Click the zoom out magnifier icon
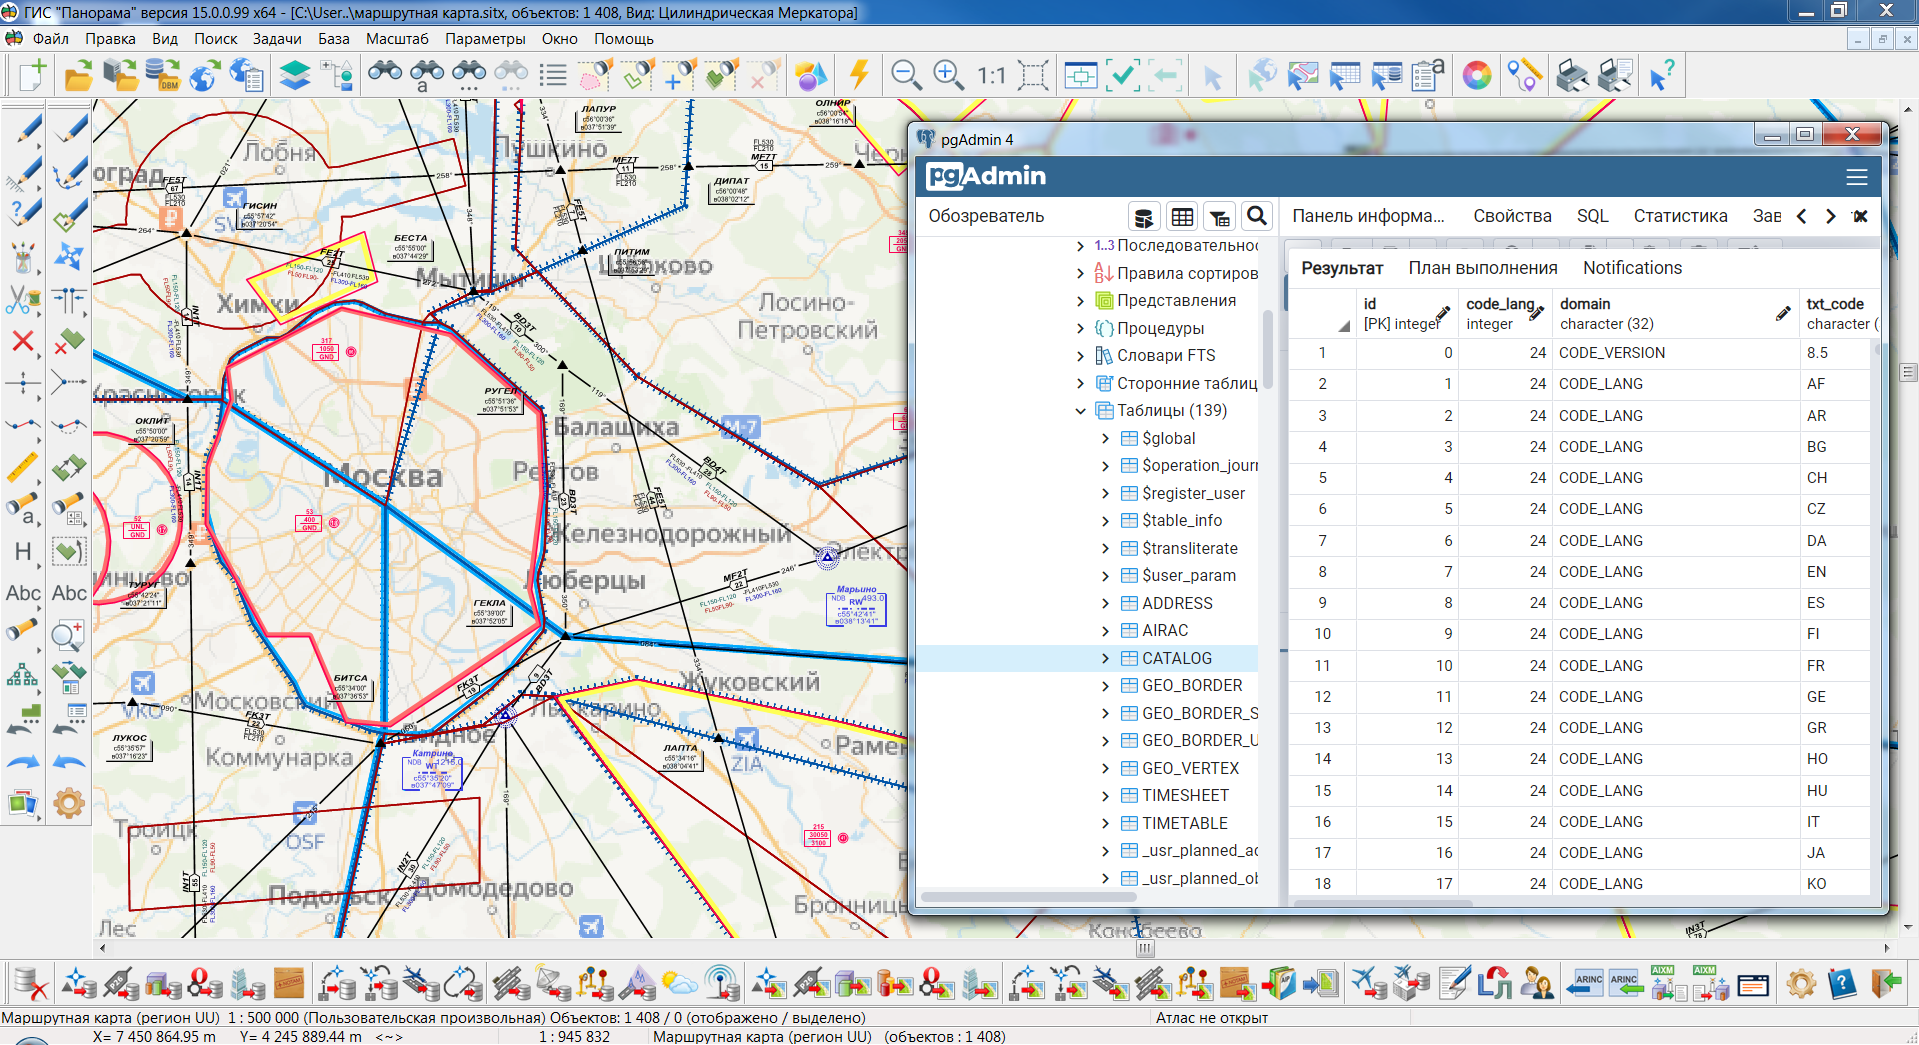Viewport: 1919px width, 1045px height. coord(906,75)
